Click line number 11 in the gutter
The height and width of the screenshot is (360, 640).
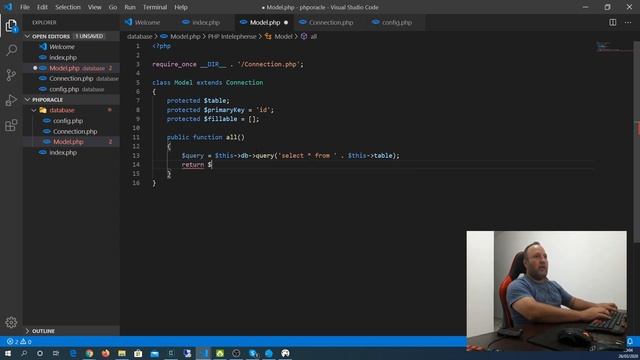pyautogui.click(x=136, y=137)
